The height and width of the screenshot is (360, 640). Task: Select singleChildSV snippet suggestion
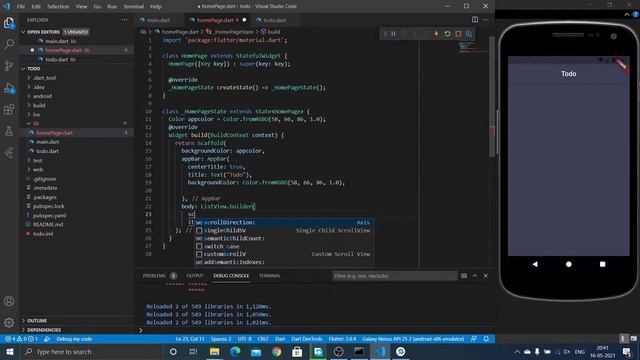click(284, 231)
